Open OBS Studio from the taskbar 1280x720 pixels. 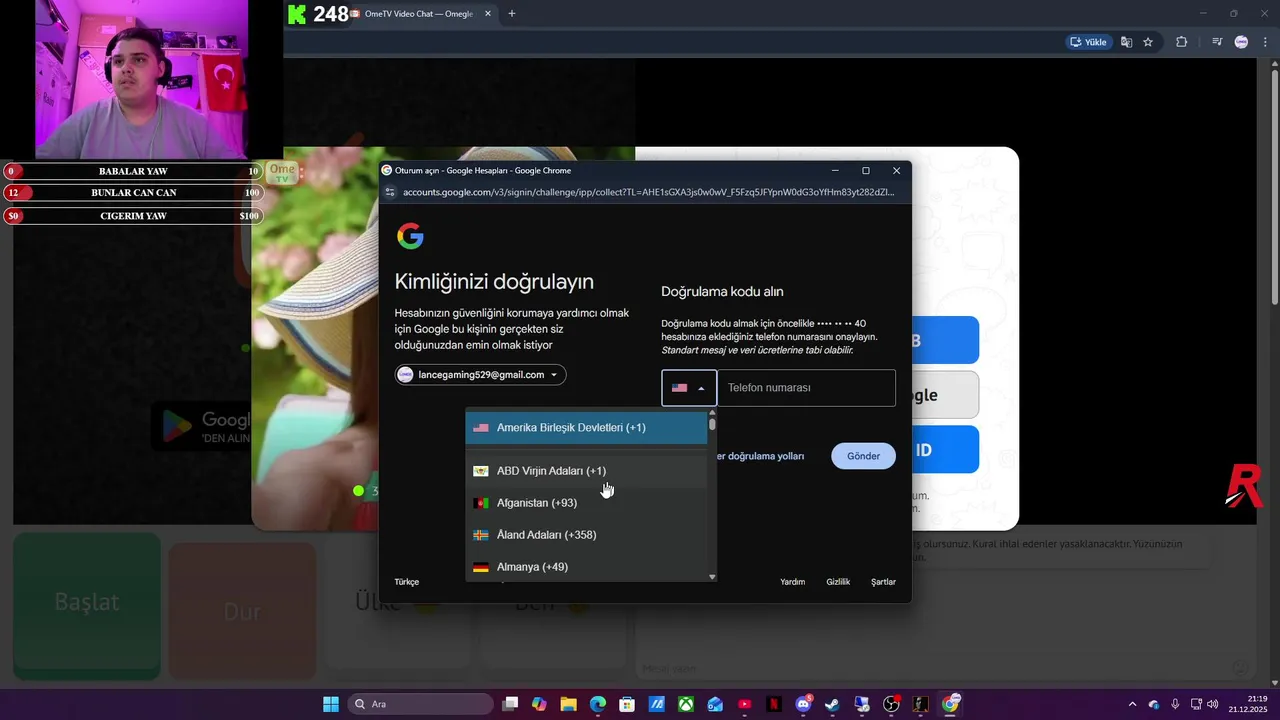(891, 704)
